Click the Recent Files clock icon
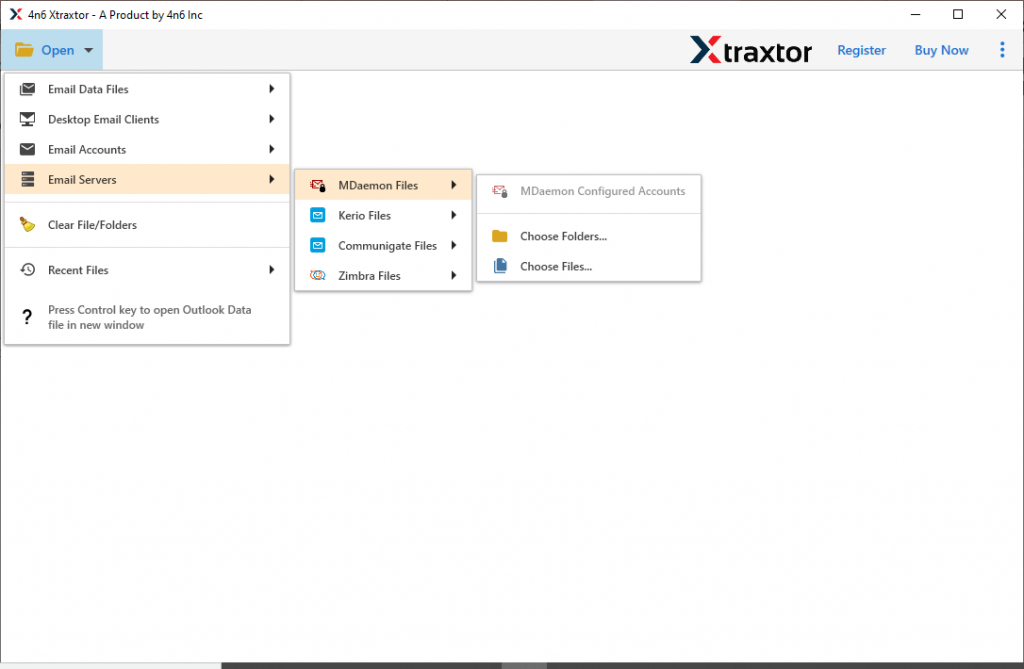Image resolution: width=1024 pixels, height=669 pixels. click(x=25, y=269)
